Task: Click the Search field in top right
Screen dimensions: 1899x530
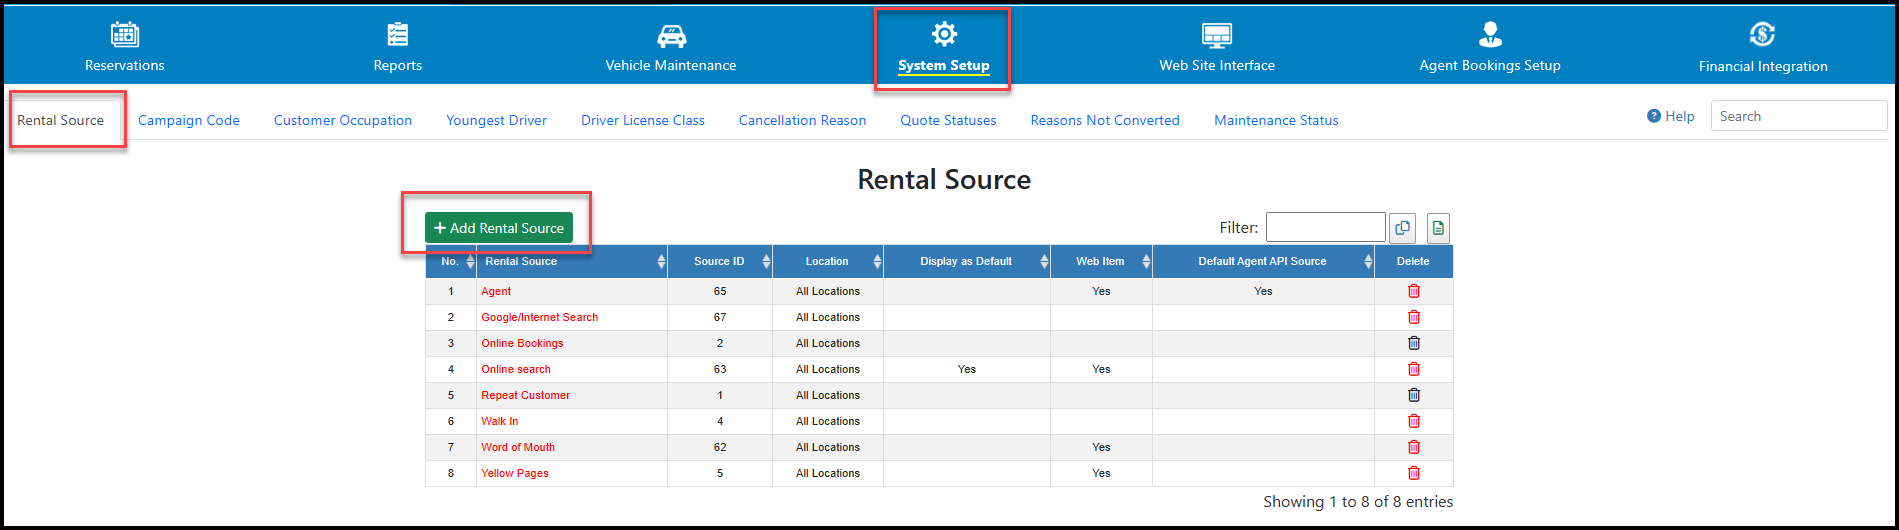Action: click(x=1799, y=116)
